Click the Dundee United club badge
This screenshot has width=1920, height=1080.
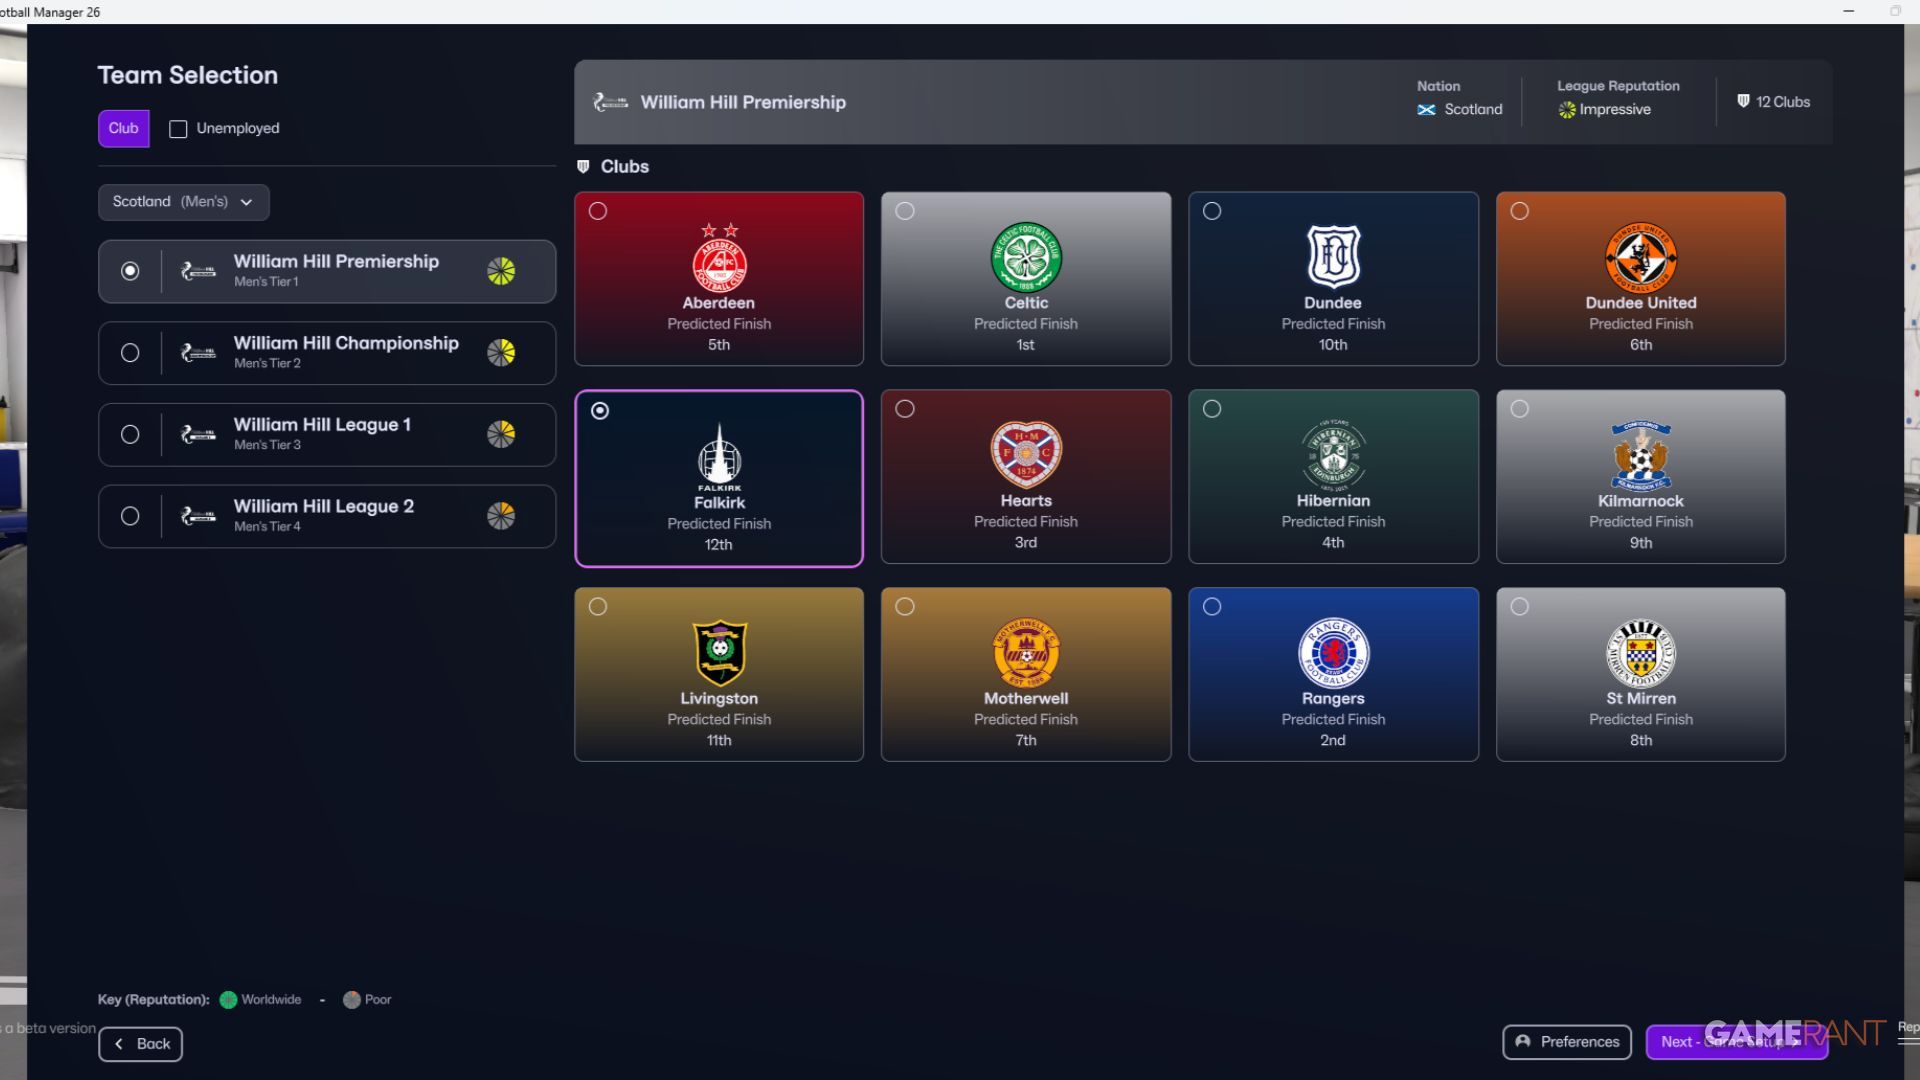(x=1640, y=257)
